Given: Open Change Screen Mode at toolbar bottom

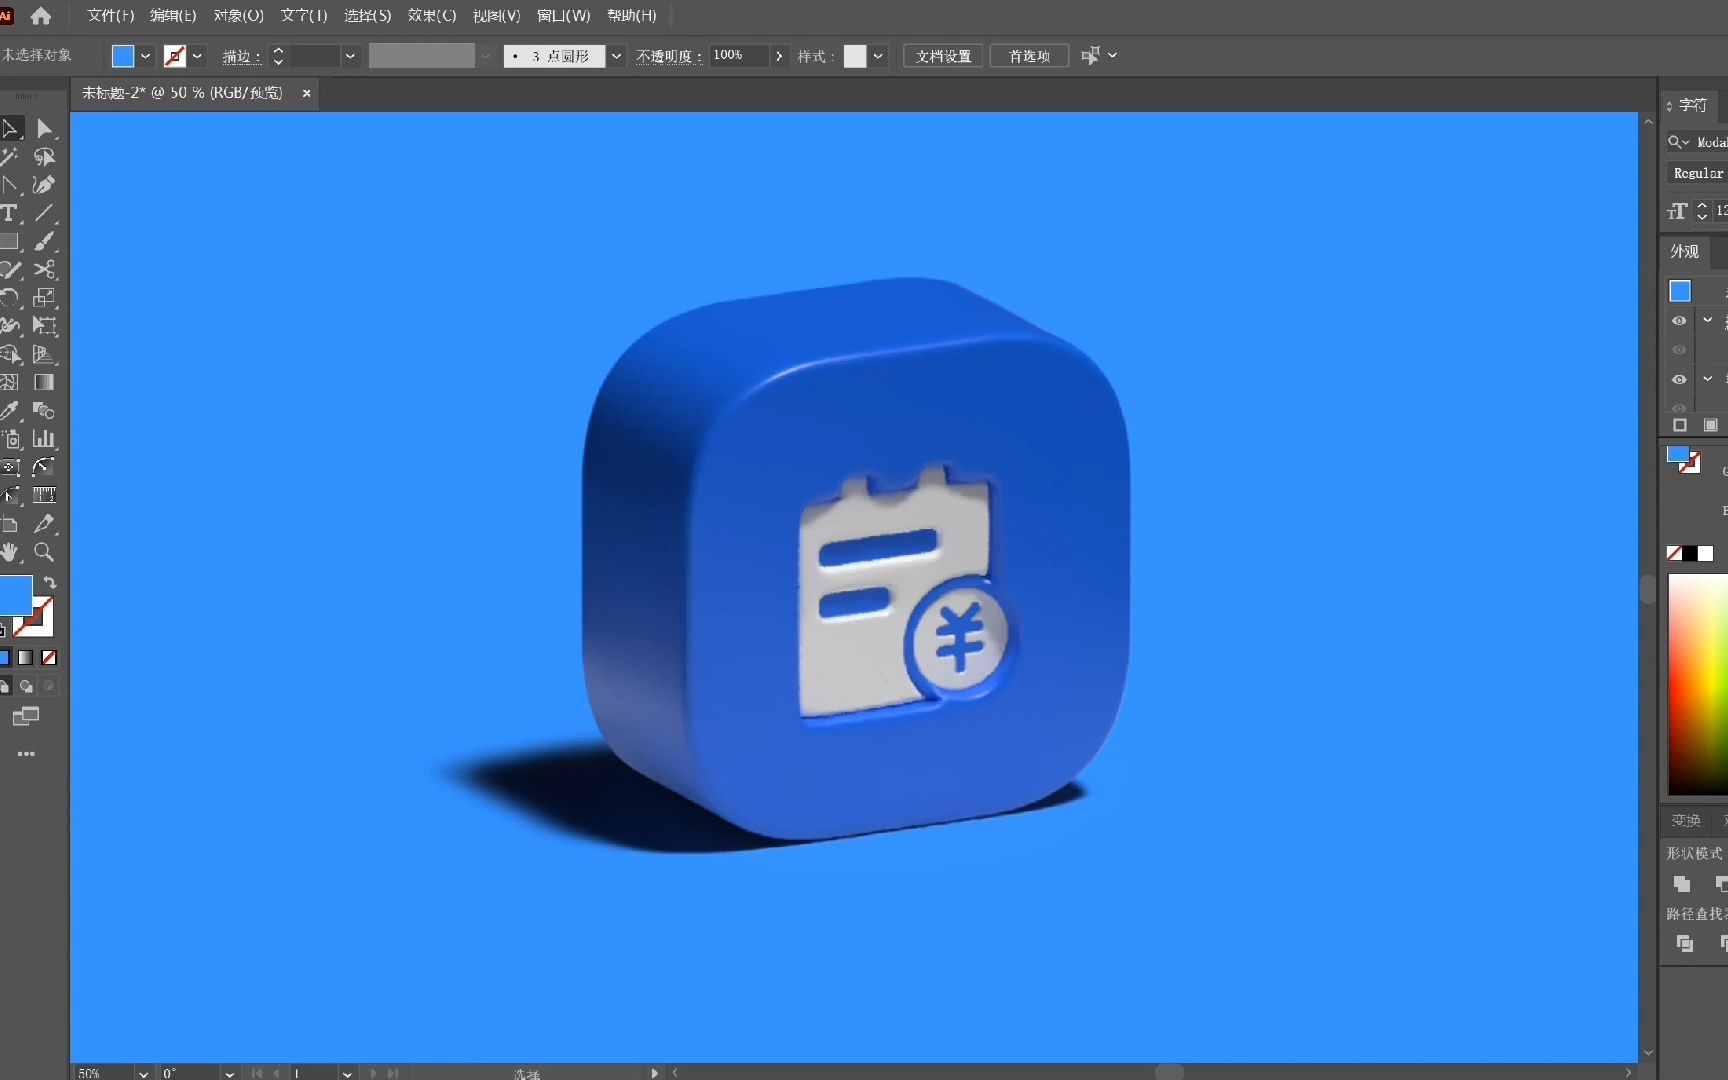Looking at the screenshot, I should click(x=26, y=716).
